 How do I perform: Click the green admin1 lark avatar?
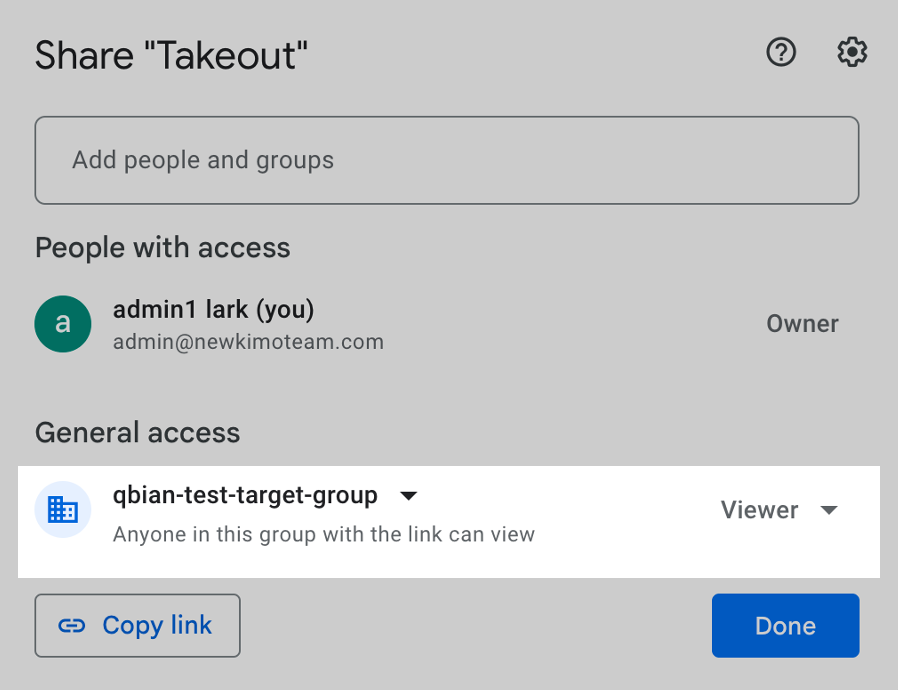pyautogui.click(x=63, y=324)
